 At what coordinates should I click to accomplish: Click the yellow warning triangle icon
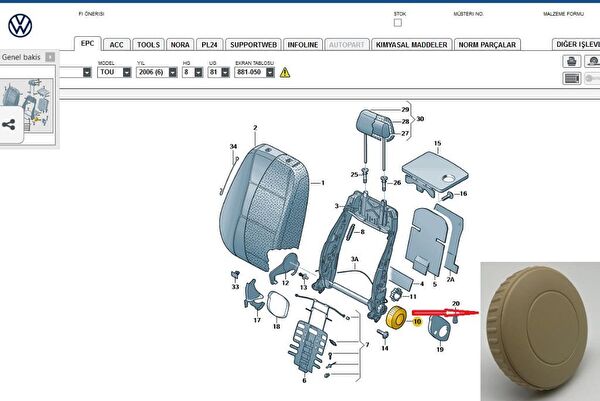coord(285,73)
